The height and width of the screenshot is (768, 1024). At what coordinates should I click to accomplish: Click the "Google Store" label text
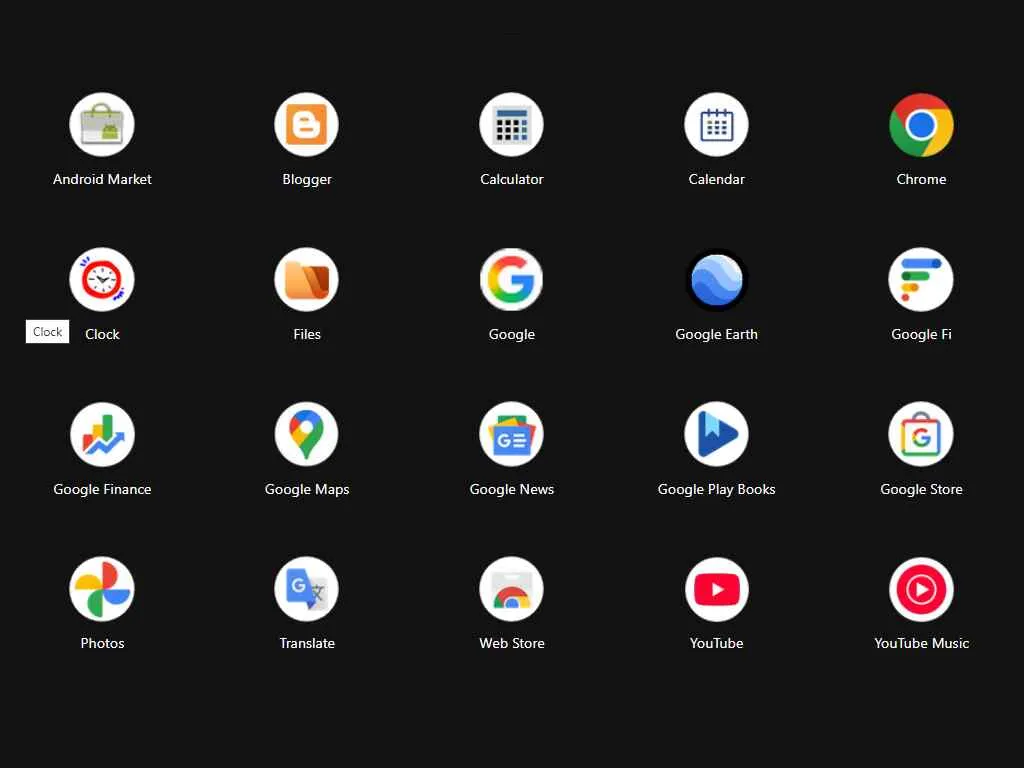[921, 490]
